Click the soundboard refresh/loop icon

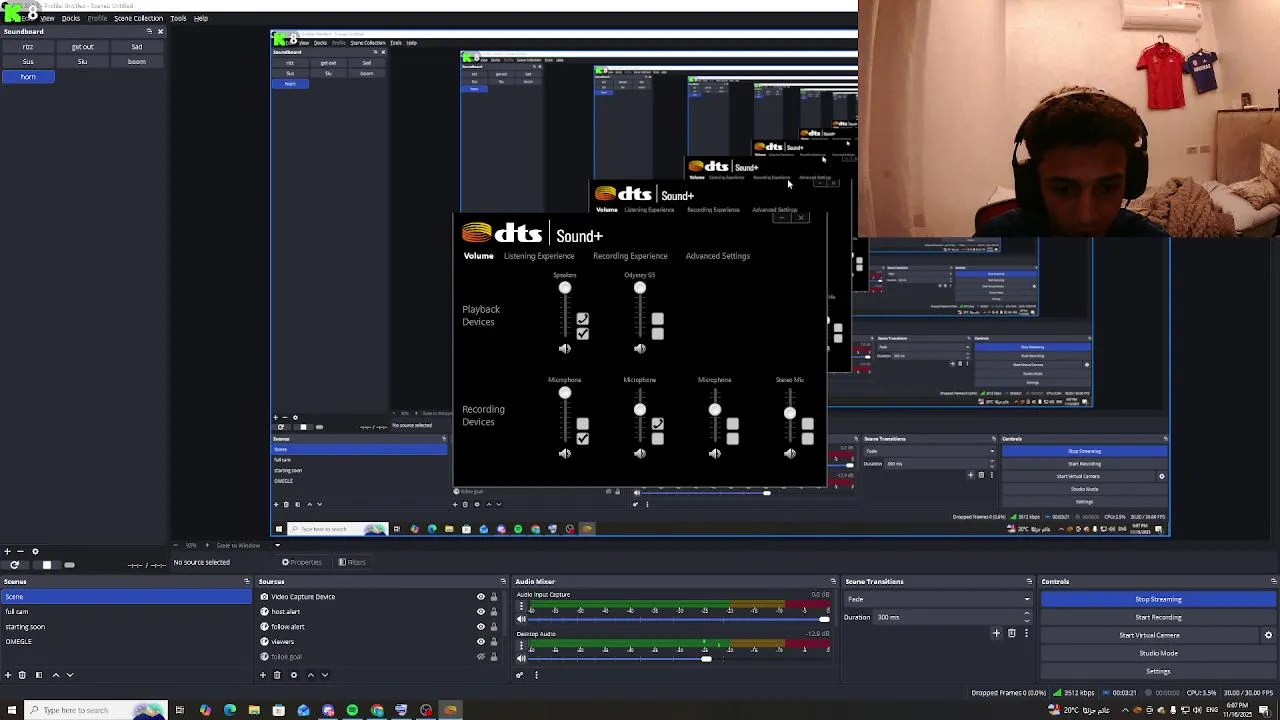[14, 565]
